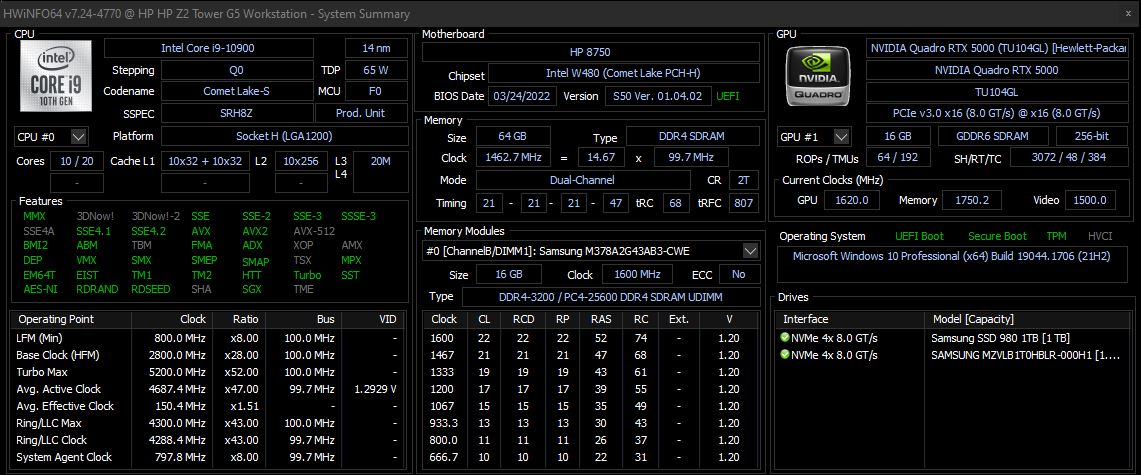Click the Dual-Channel mode field
The height and width of the screenshot is (475, 1141).
tap(583, 180)
